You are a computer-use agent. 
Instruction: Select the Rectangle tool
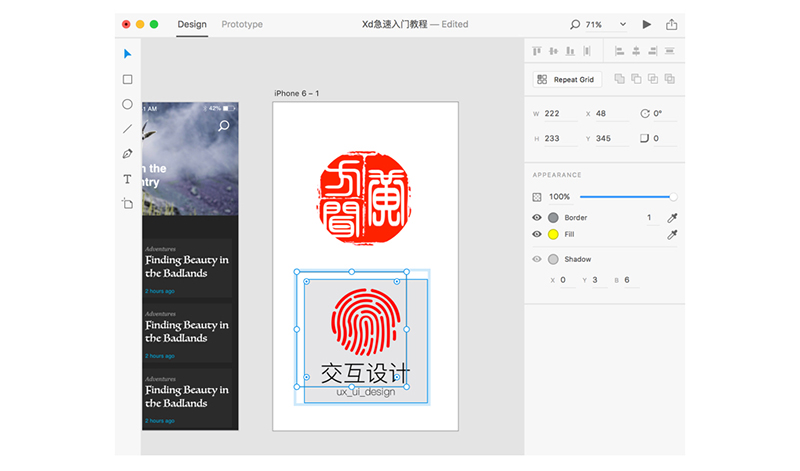127,79
